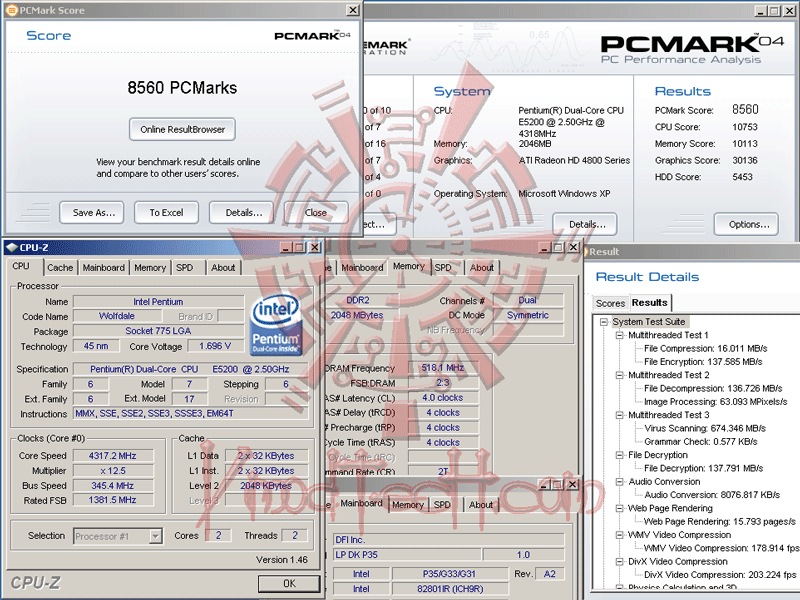Close the main PCMark04 window

790,10
